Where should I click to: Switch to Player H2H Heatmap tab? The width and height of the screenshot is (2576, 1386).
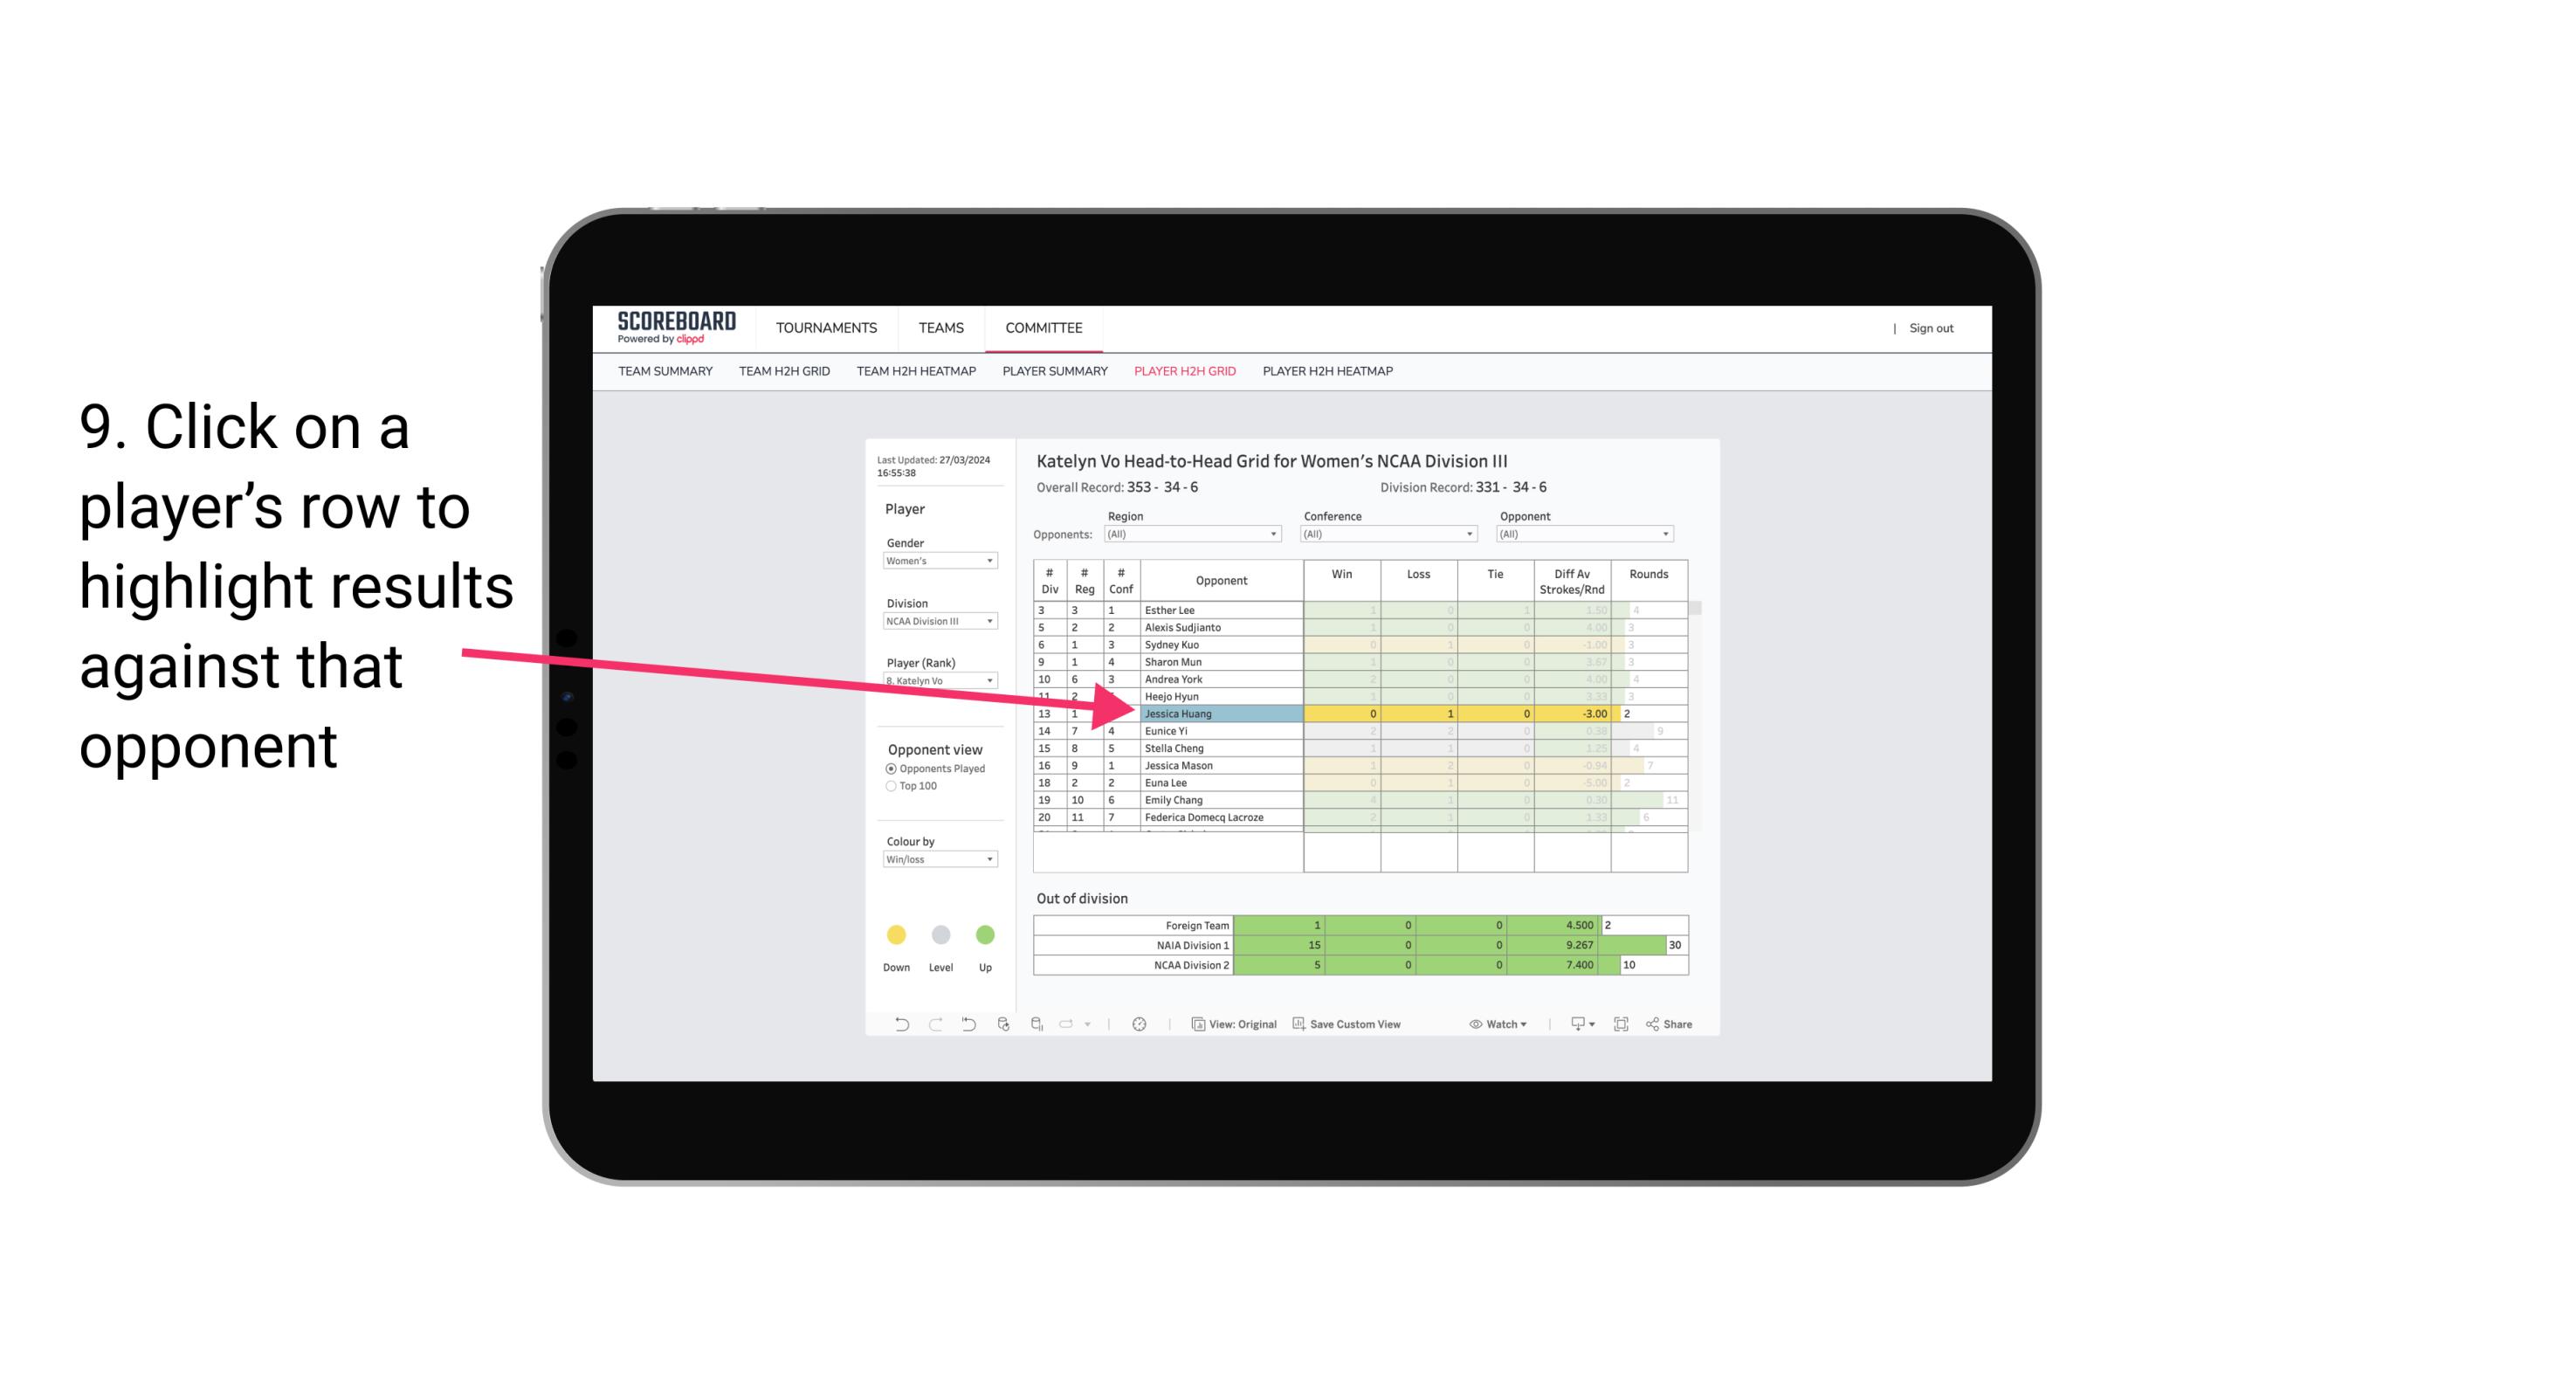[1329, 370]
